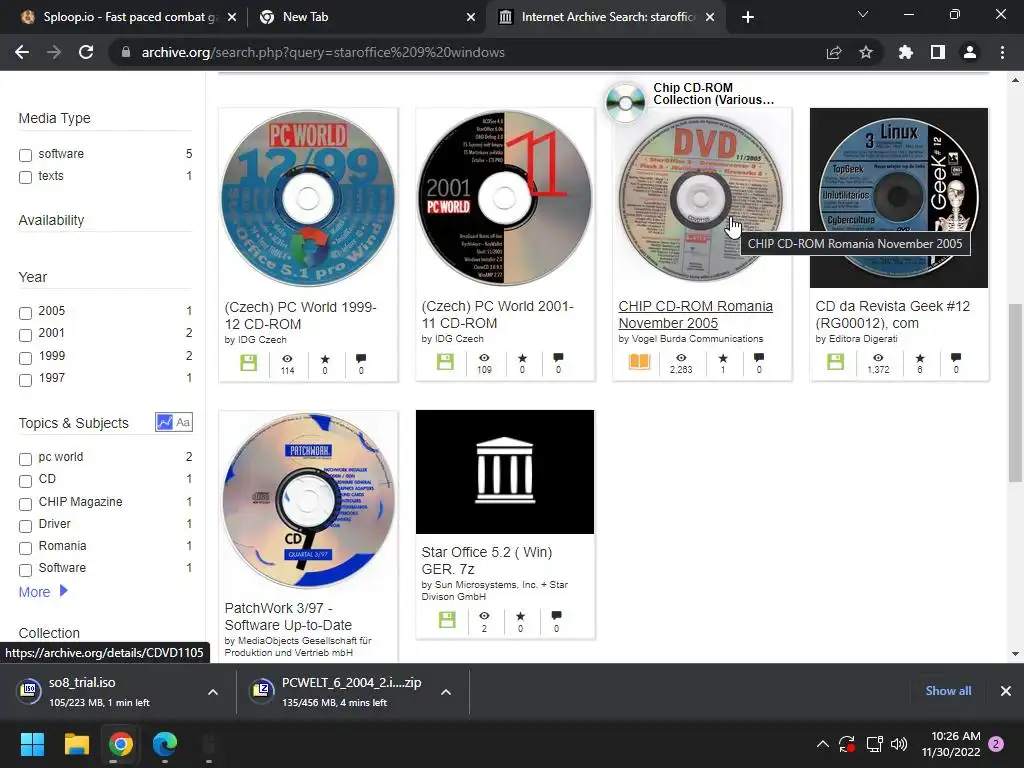
Task: Check the 1997 year filter
Action: click(x=25, y=380)
